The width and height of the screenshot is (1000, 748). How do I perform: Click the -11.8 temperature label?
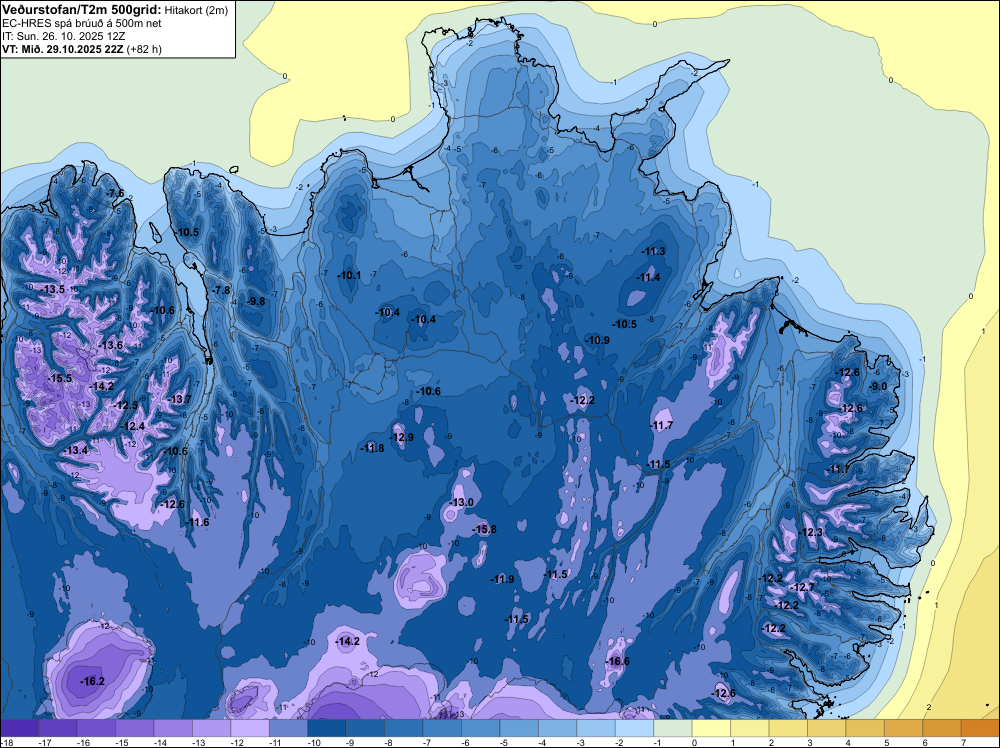pos(372,448)
